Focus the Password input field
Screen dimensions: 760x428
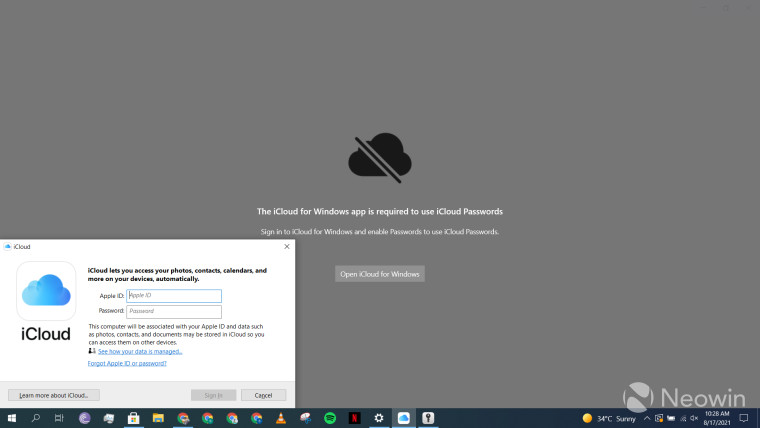174,311
